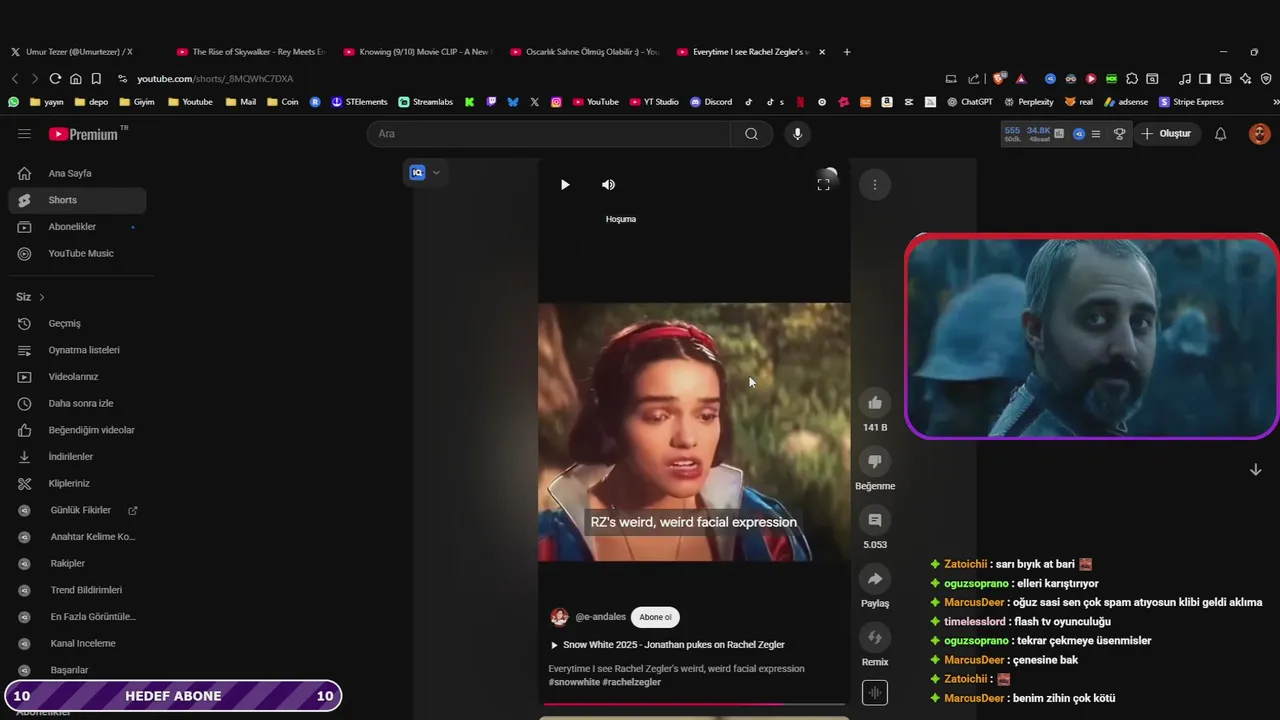Open Oynatma listeleri

tap(77, 350)
